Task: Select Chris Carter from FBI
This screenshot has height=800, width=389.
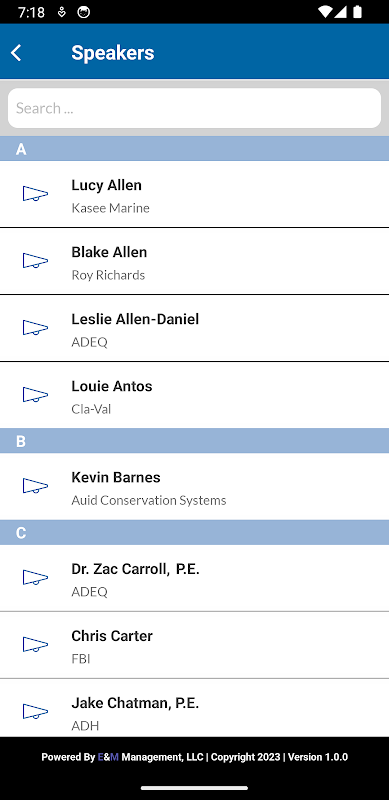Action: tap(194, 645)
